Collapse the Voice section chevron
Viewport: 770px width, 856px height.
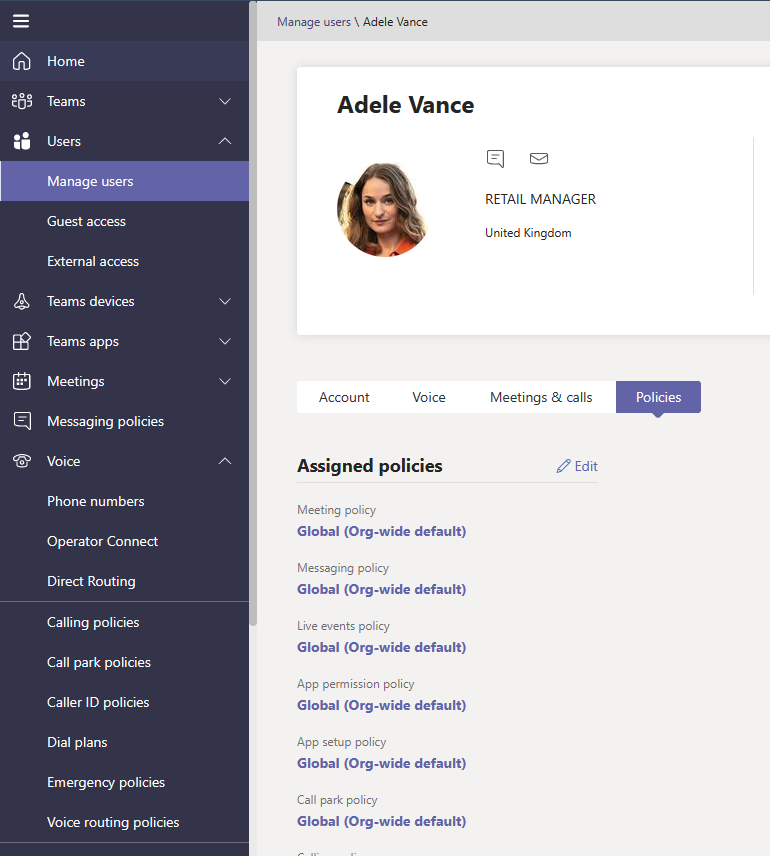(x=225, y=461)
